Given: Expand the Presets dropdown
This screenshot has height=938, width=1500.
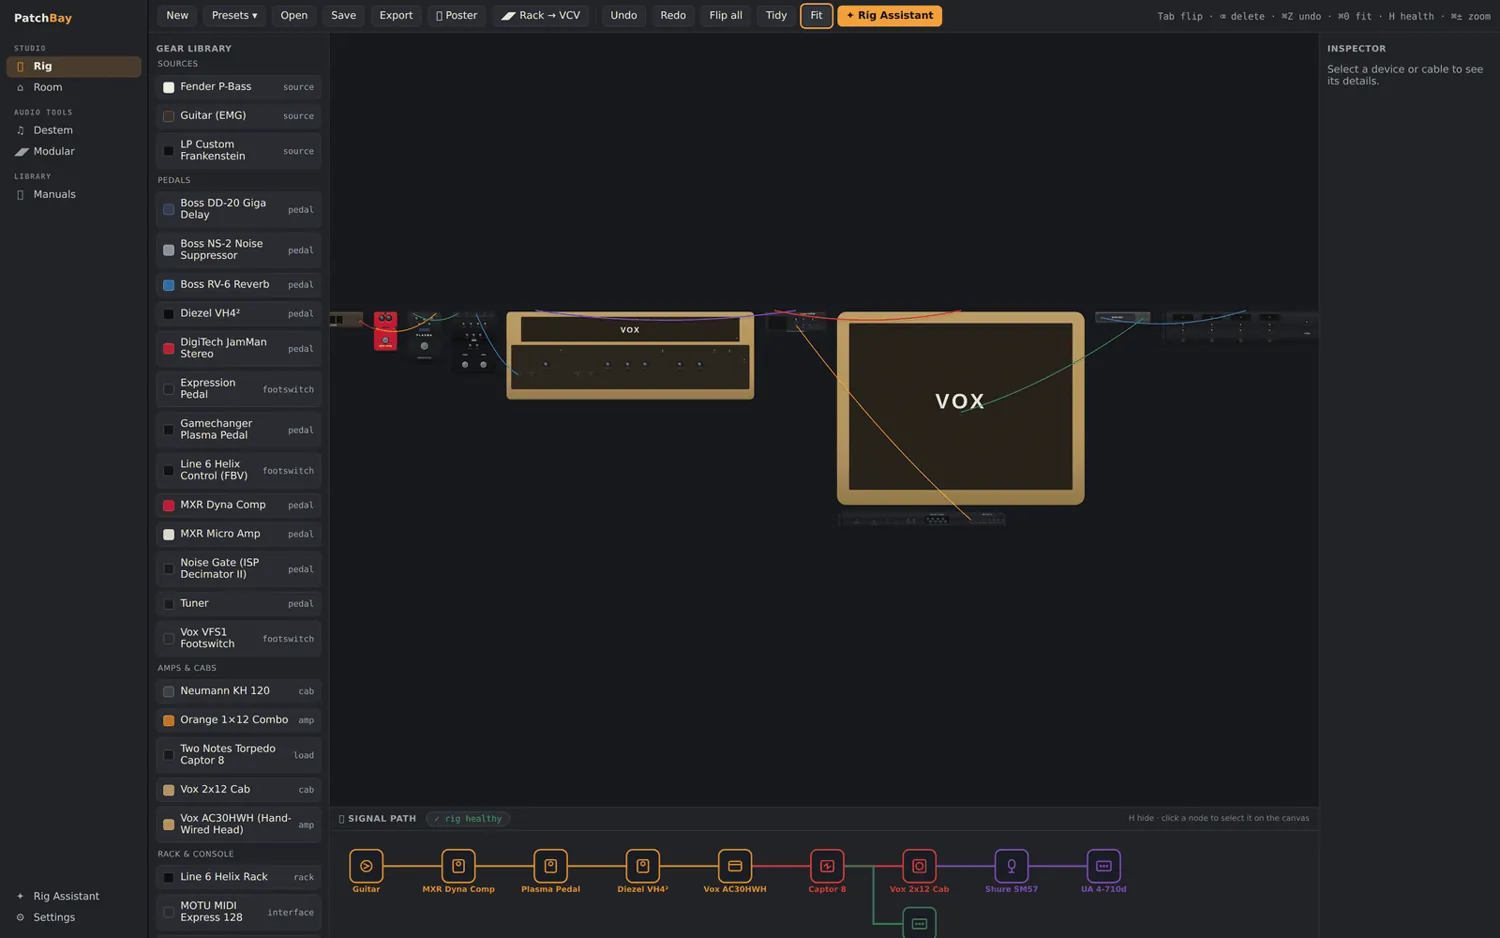Looking at the screenshot, I should pyautogui.click(x=234, y=16).
